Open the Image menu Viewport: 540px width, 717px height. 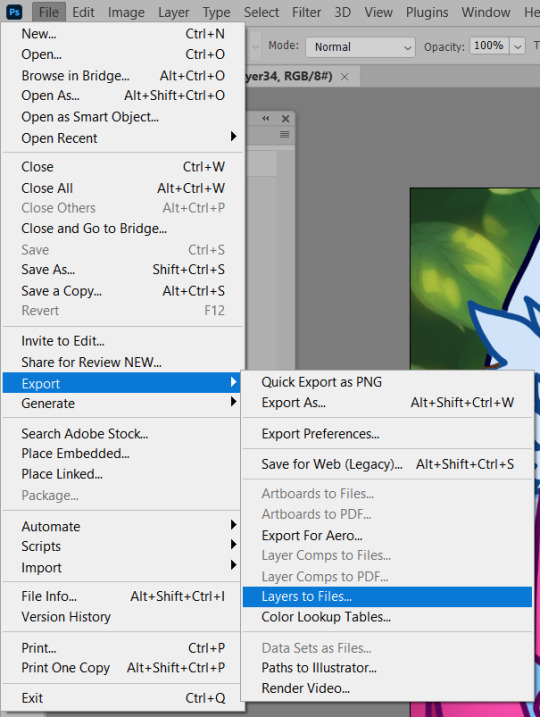click(x=126, y=12)
